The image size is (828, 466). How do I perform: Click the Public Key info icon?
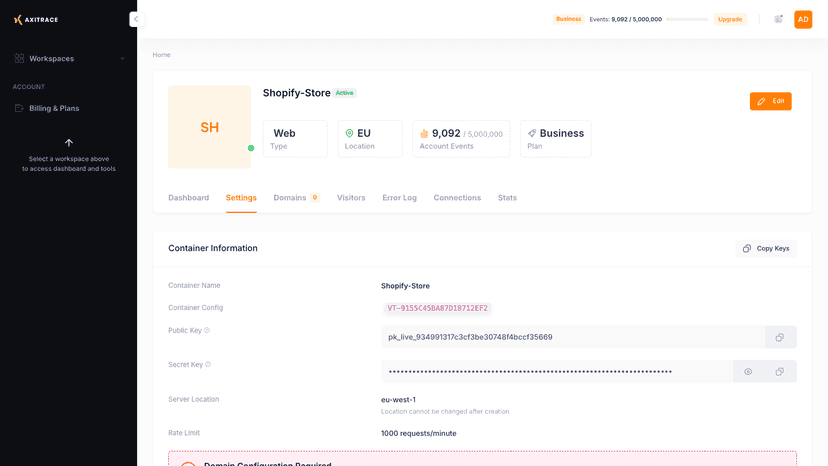click(207, 330)
